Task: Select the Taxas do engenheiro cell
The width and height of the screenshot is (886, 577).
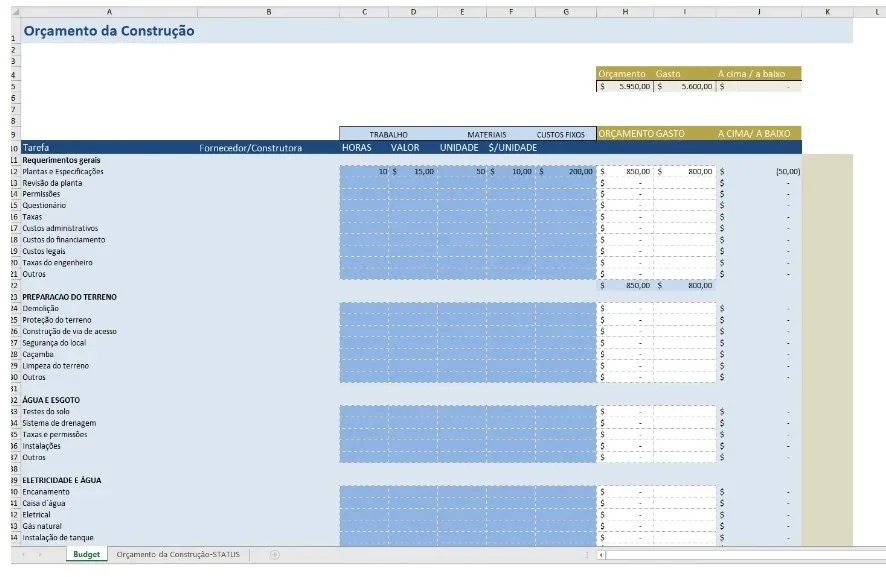Action: coord(57,262)
